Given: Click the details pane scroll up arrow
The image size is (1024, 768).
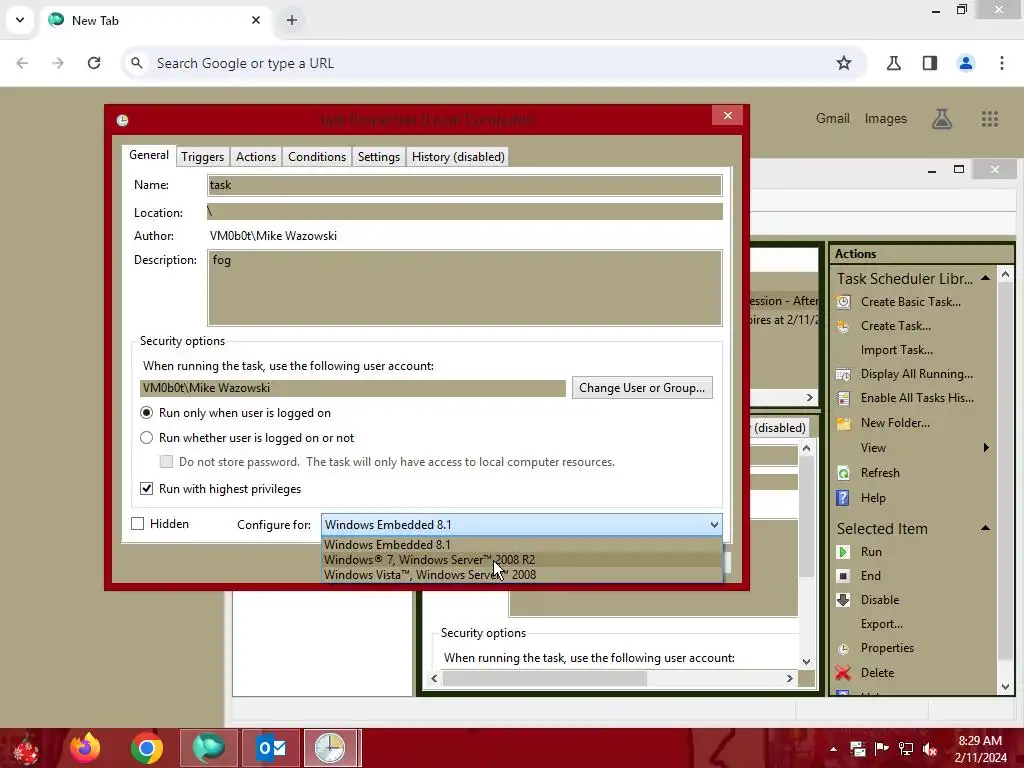Looking at the screenshot, I should (x=807, y=448).
